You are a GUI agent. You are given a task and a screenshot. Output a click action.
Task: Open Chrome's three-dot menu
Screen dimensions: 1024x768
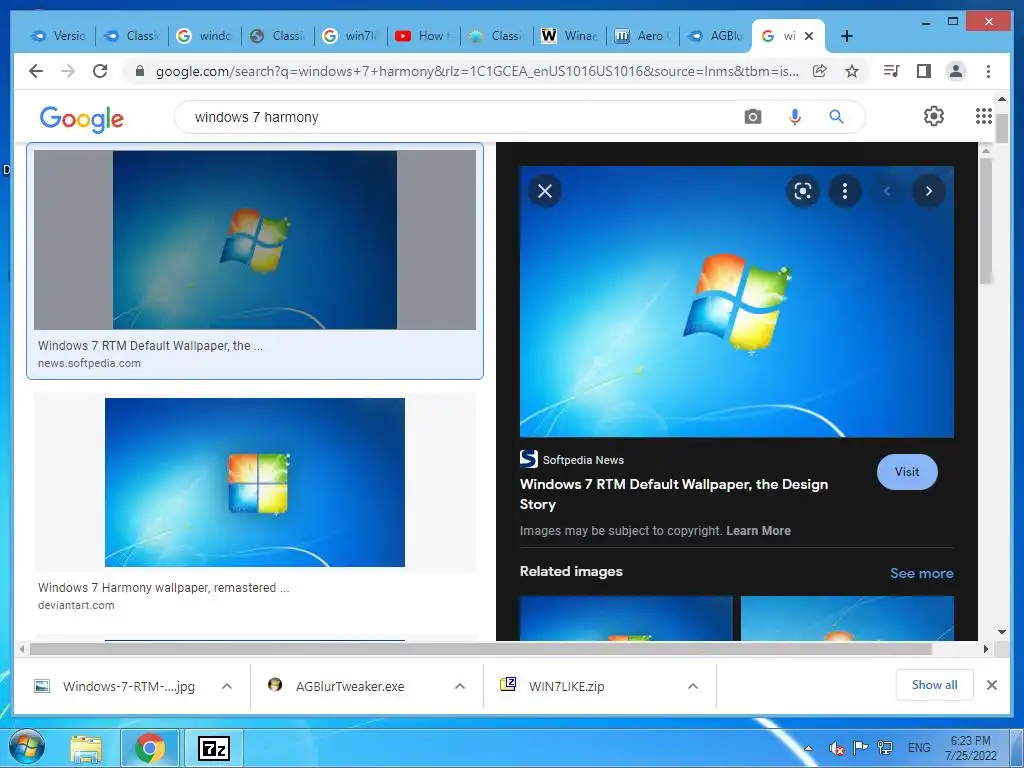point(988,71)
